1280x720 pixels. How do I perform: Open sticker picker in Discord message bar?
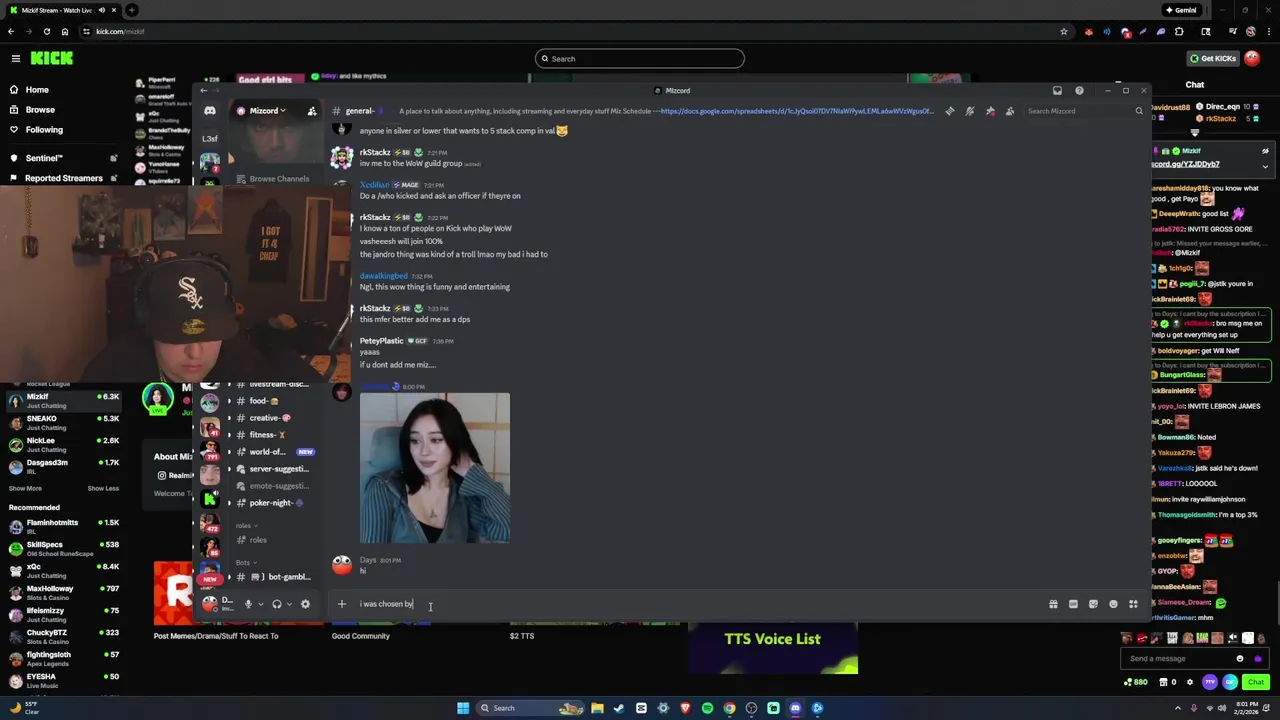(1093, 604)
